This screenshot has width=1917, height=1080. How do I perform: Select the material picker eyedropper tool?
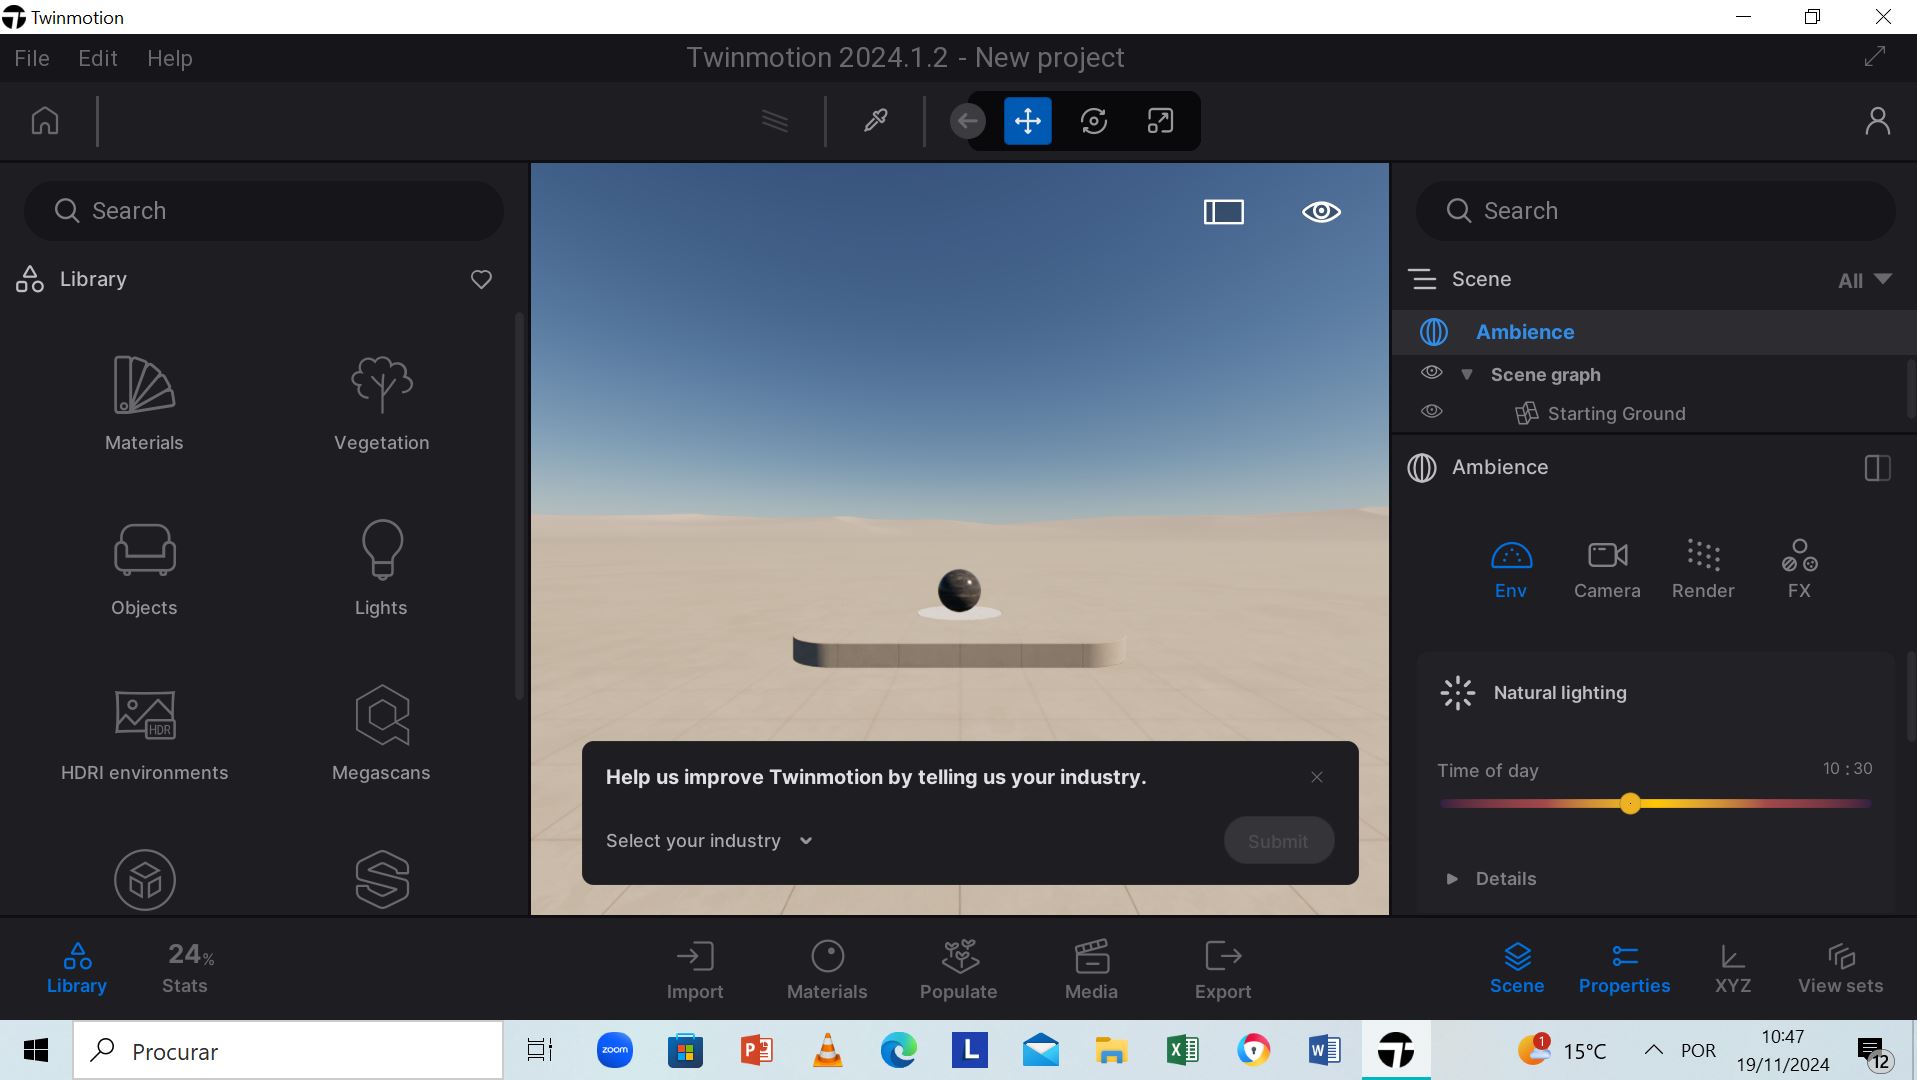point(875,121)
